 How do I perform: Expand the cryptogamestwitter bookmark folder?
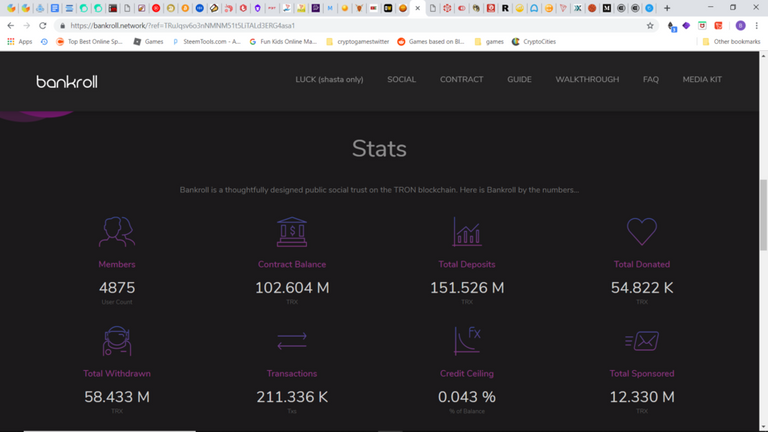(357, 42)
